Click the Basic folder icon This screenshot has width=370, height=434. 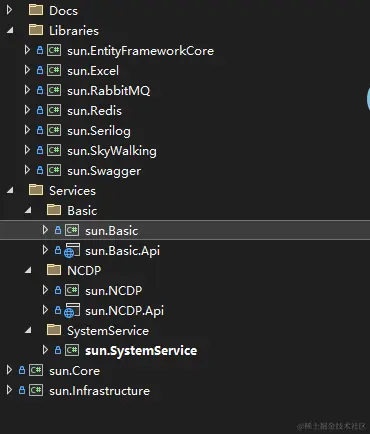coord(54,210)
